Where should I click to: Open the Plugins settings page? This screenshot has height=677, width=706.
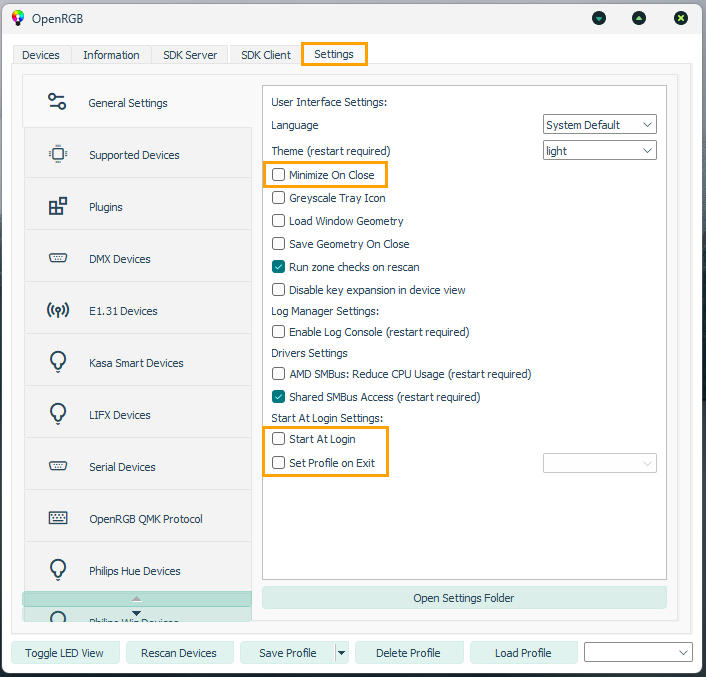coord(138,205)
